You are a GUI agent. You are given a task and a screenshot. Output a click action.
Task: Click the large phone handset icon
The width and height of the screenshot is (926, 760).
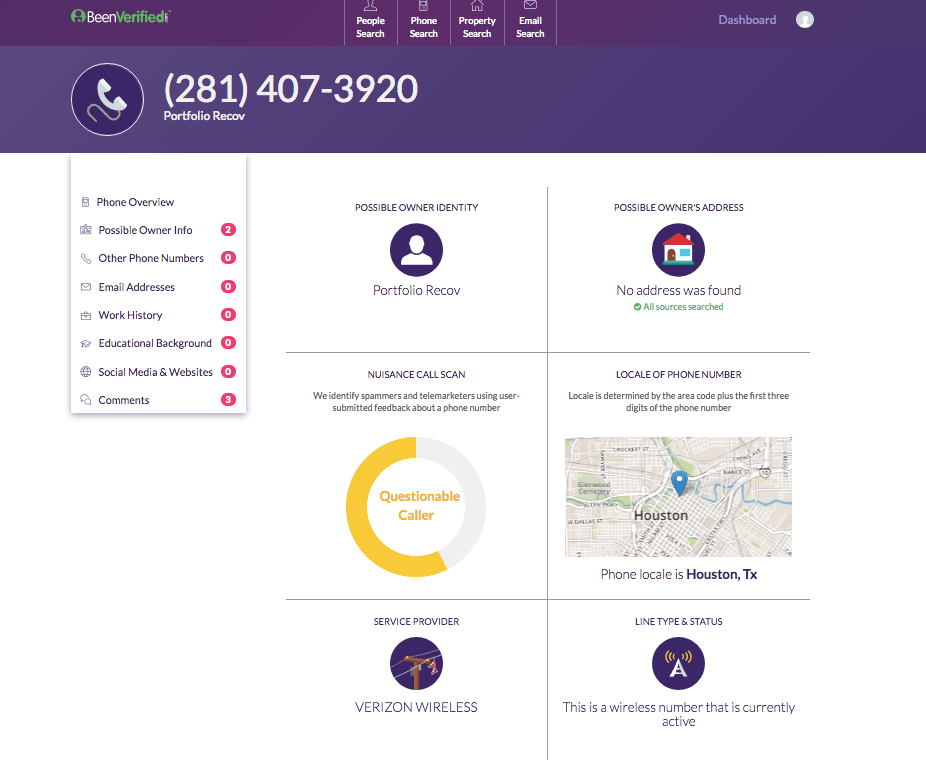tap(107, 99)
